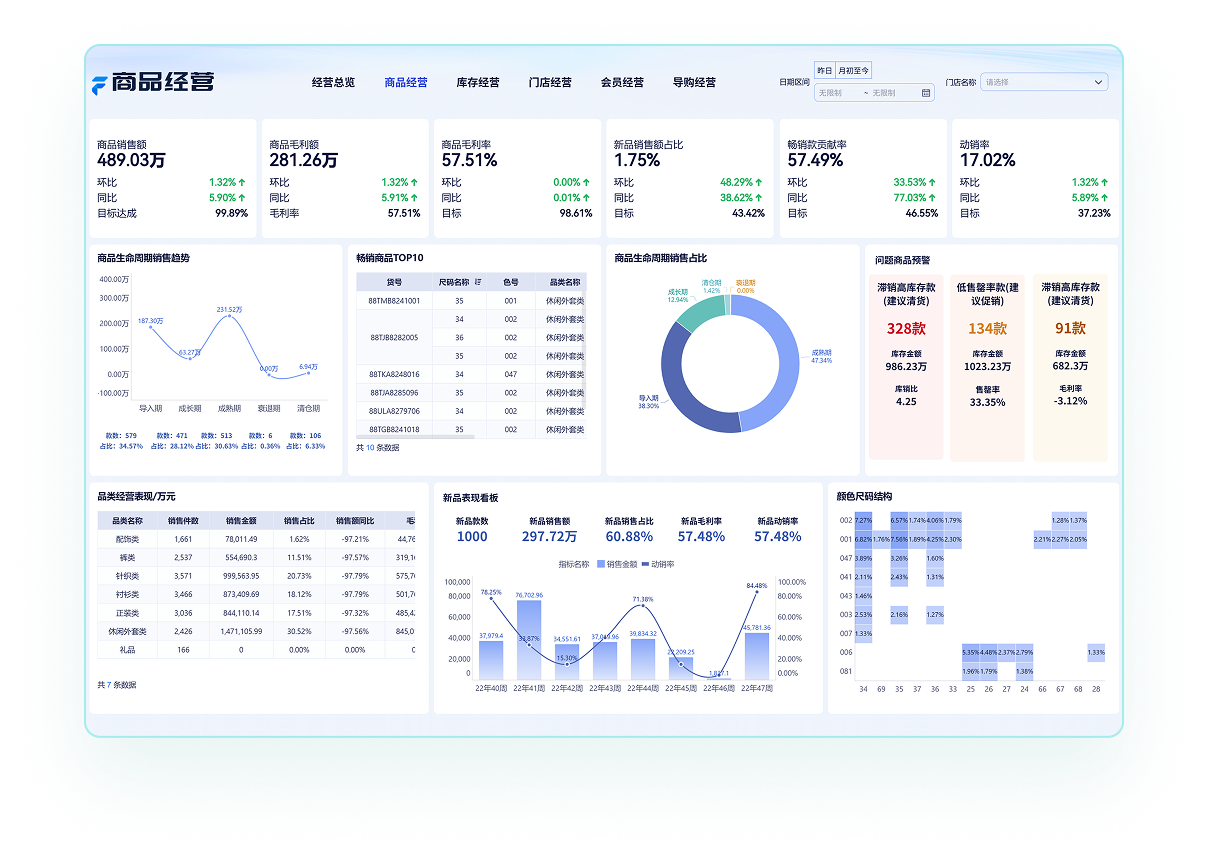Screen dimensions: 1208x862
Task: Click the 5.35% heatmap cell in row 006
Action: point(970,652)
